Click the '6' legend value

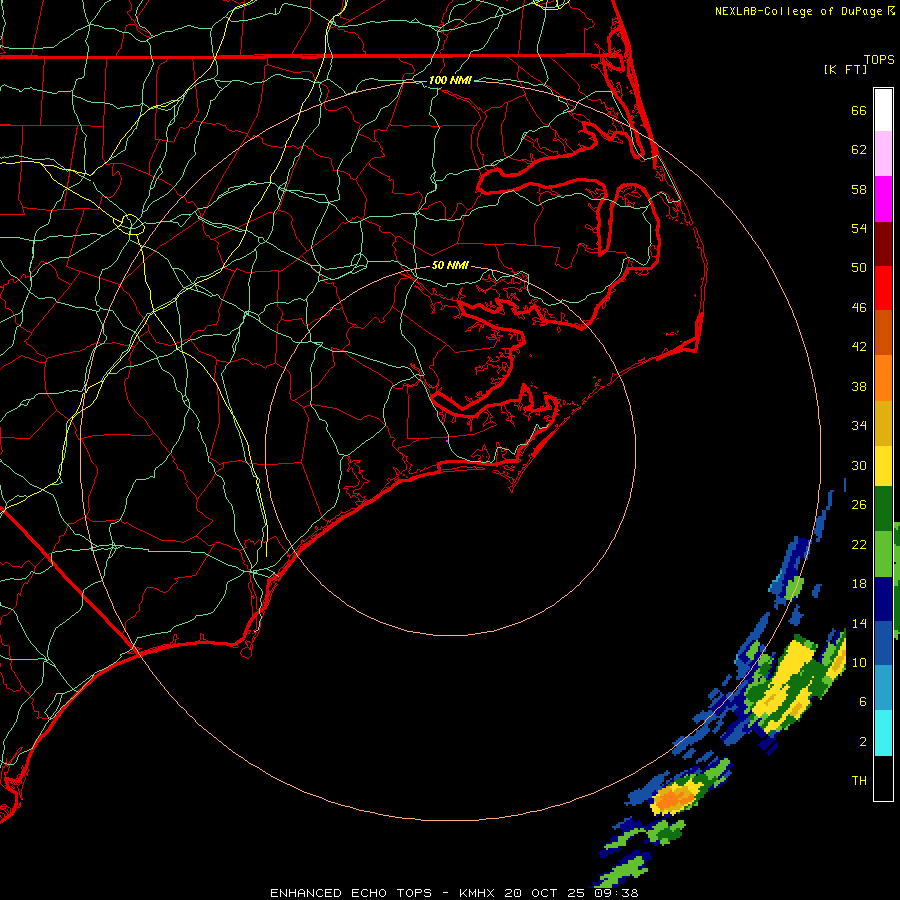pos(863,702)
